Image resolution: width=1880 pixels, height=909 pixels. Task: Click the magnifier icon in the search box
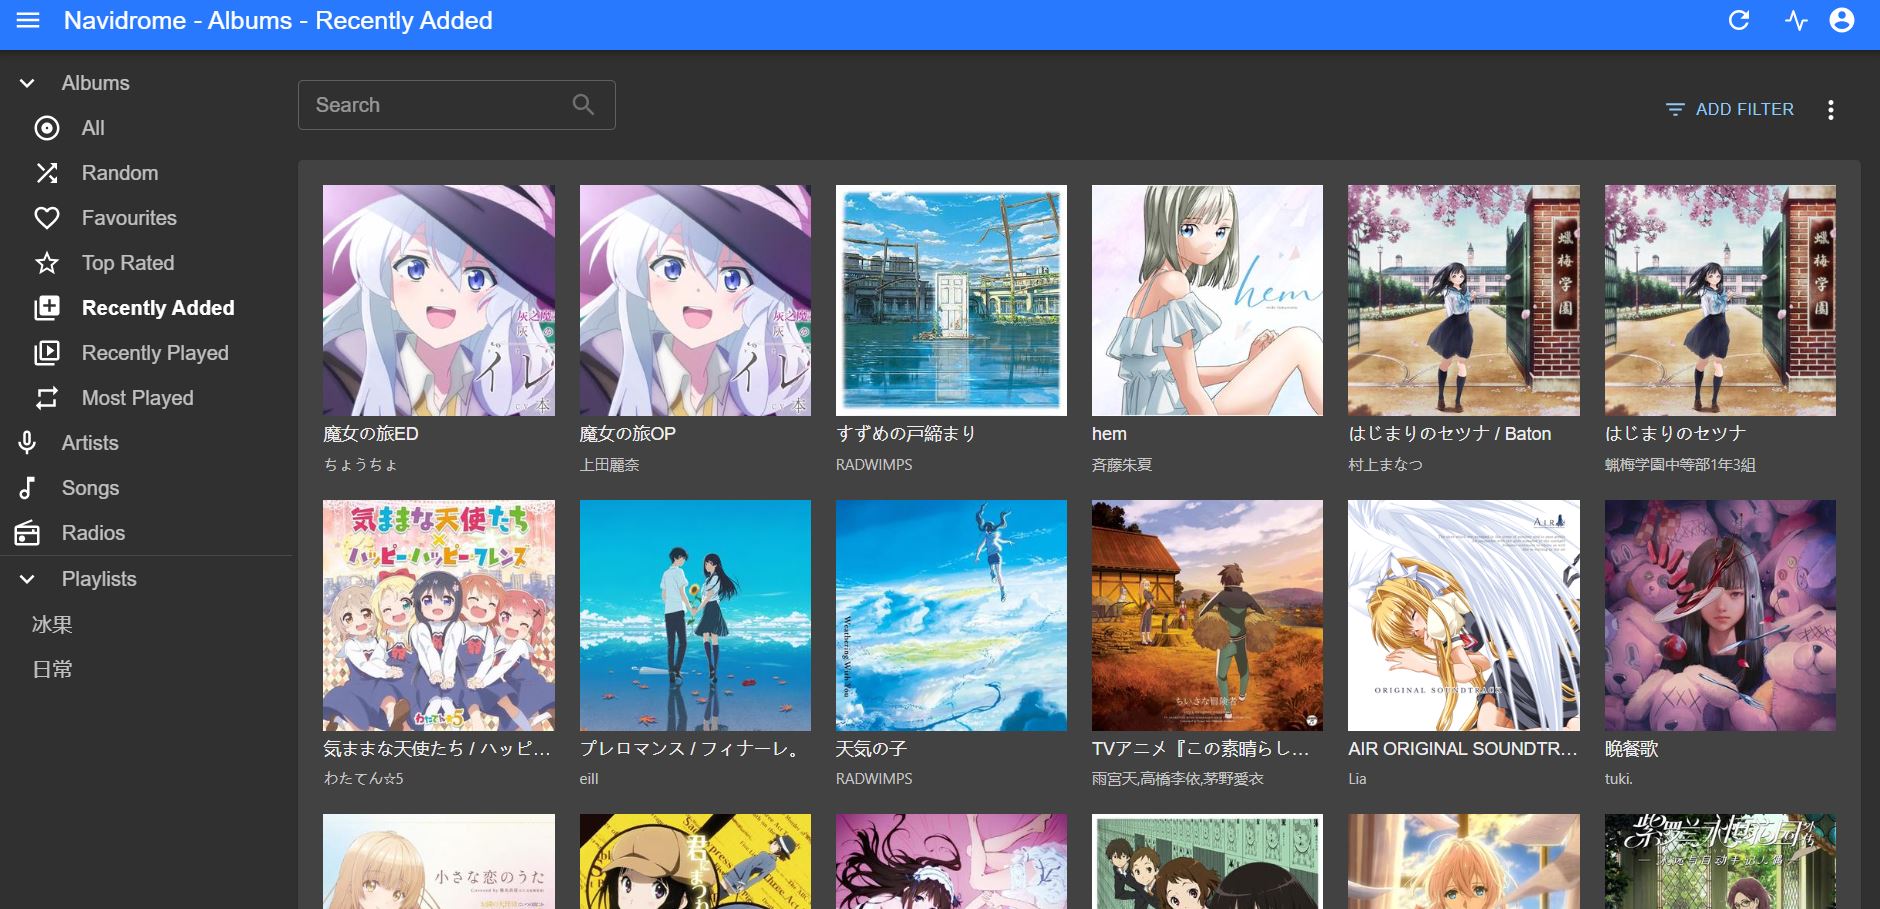583,105
